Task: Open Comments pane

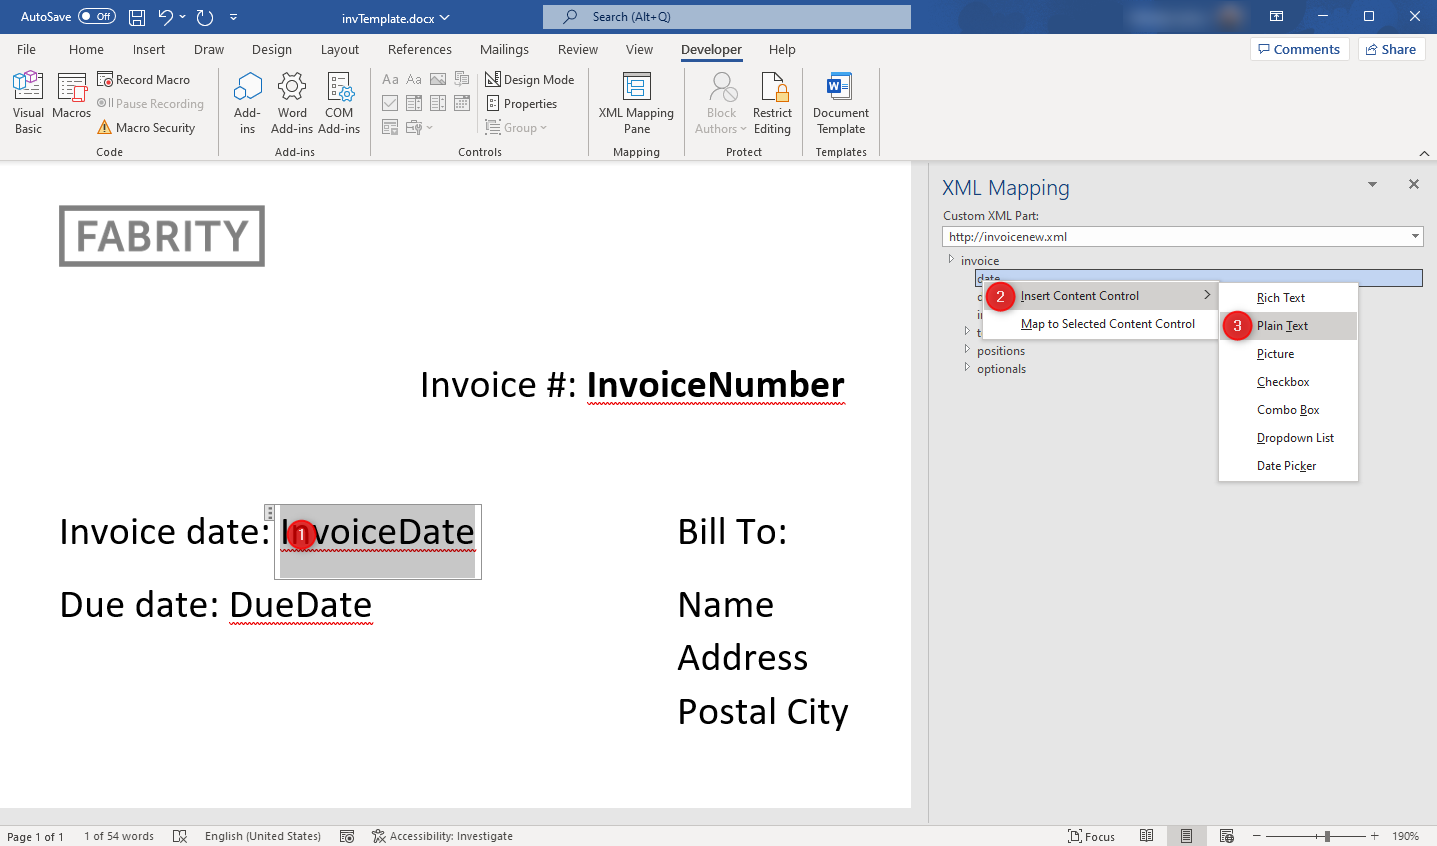Action: click(1300, 49)
